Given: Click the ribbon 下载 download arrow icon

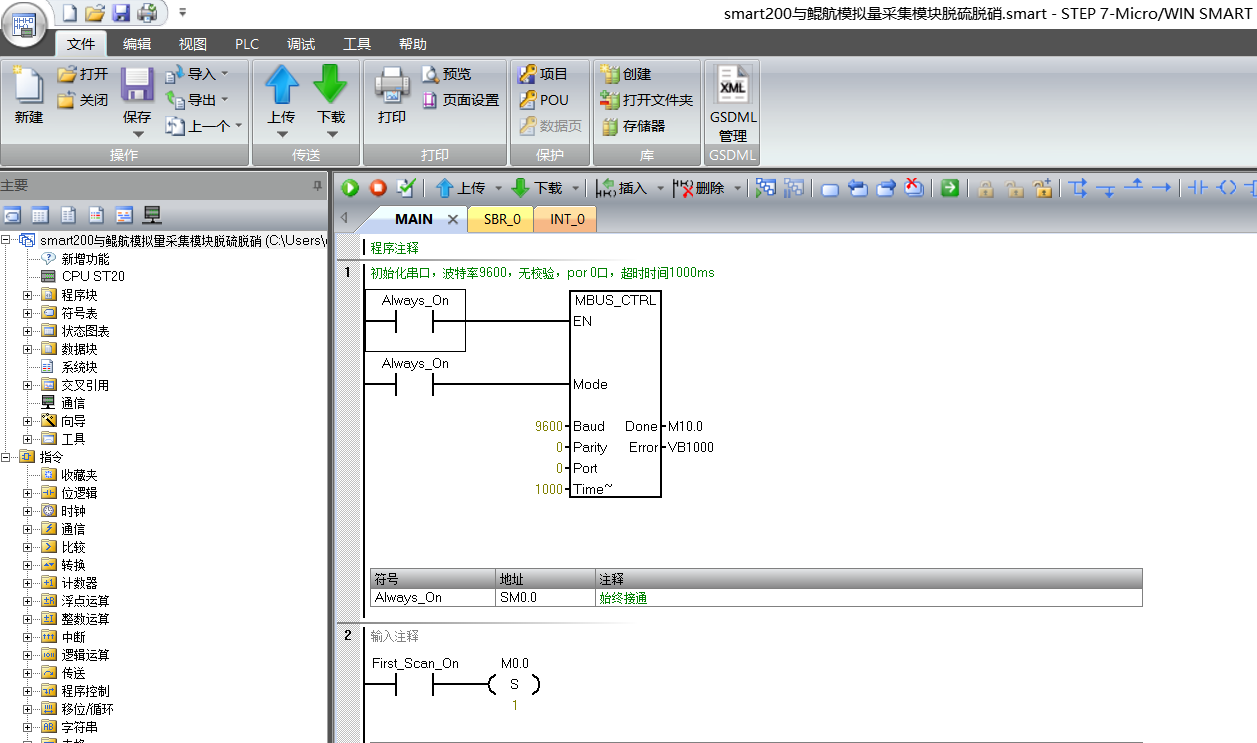Looking at the screenshot, I should tap(331, 84).
